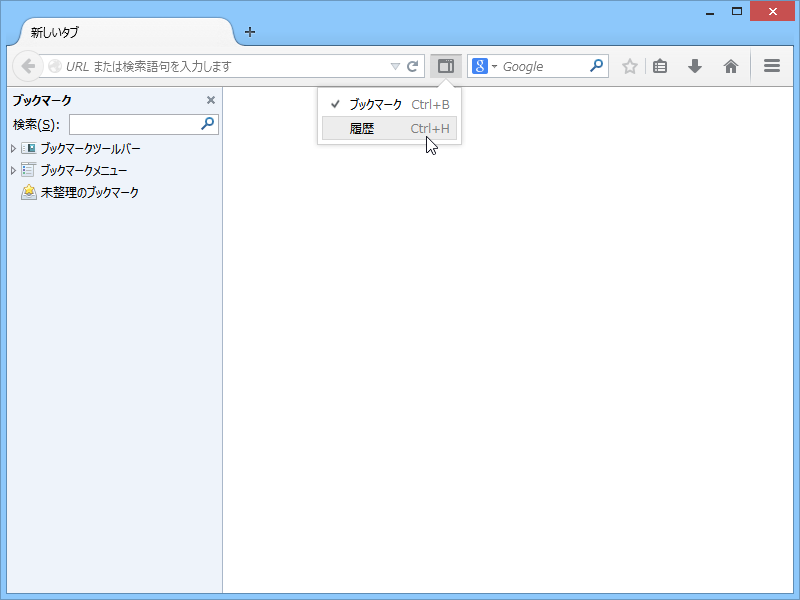Show the bookmarks list icon
800x600 pixels.
(x=659, y=66)
